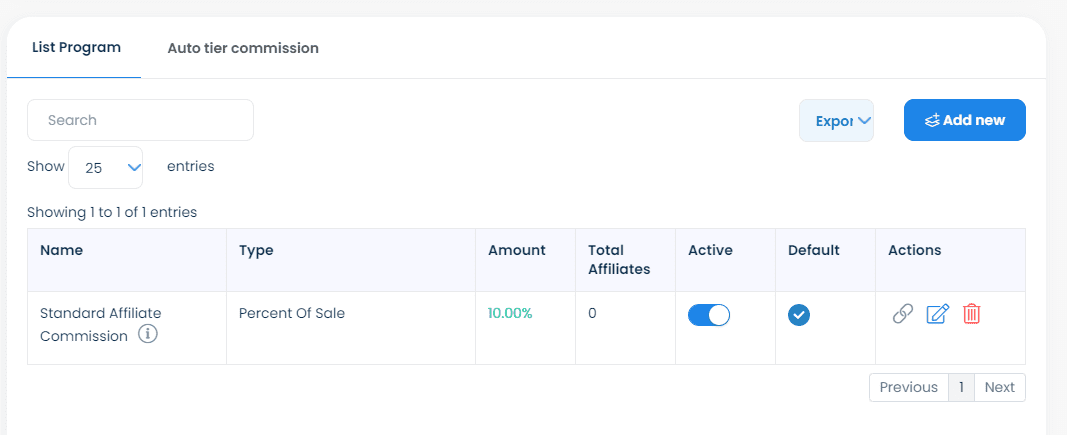Click the Default blue checkmark icon

[799, 315]
